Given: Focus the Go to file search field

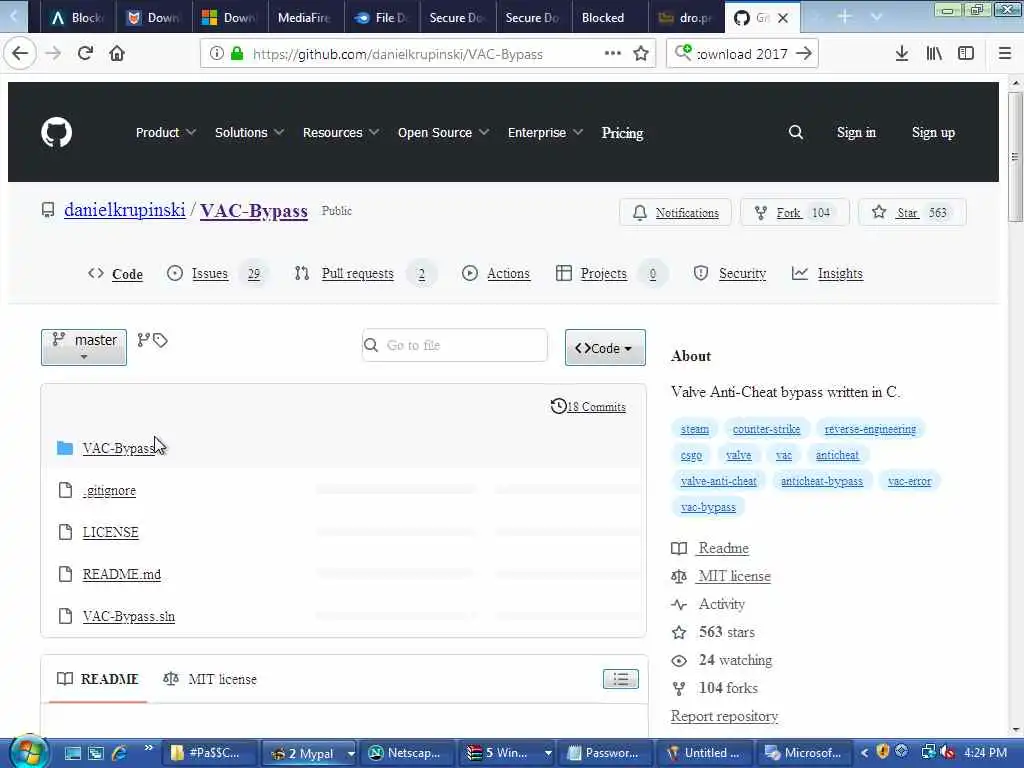Looking at the screenshot, I should pyautogui.click(x=455, y=345).
